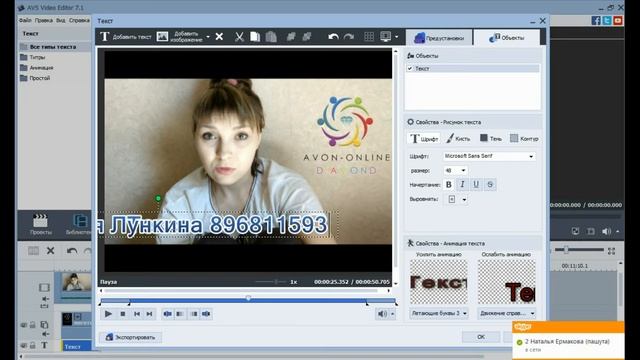640x360 pixels.
Task: Click the preview volume speaker icon
Action: point(382,314)
